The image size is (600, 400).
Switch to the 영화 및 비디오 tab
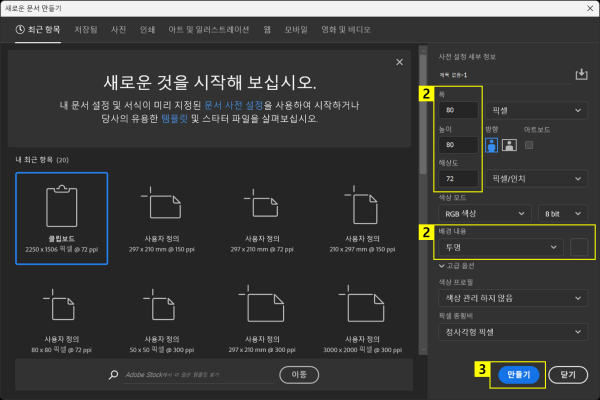coord(346,29)
